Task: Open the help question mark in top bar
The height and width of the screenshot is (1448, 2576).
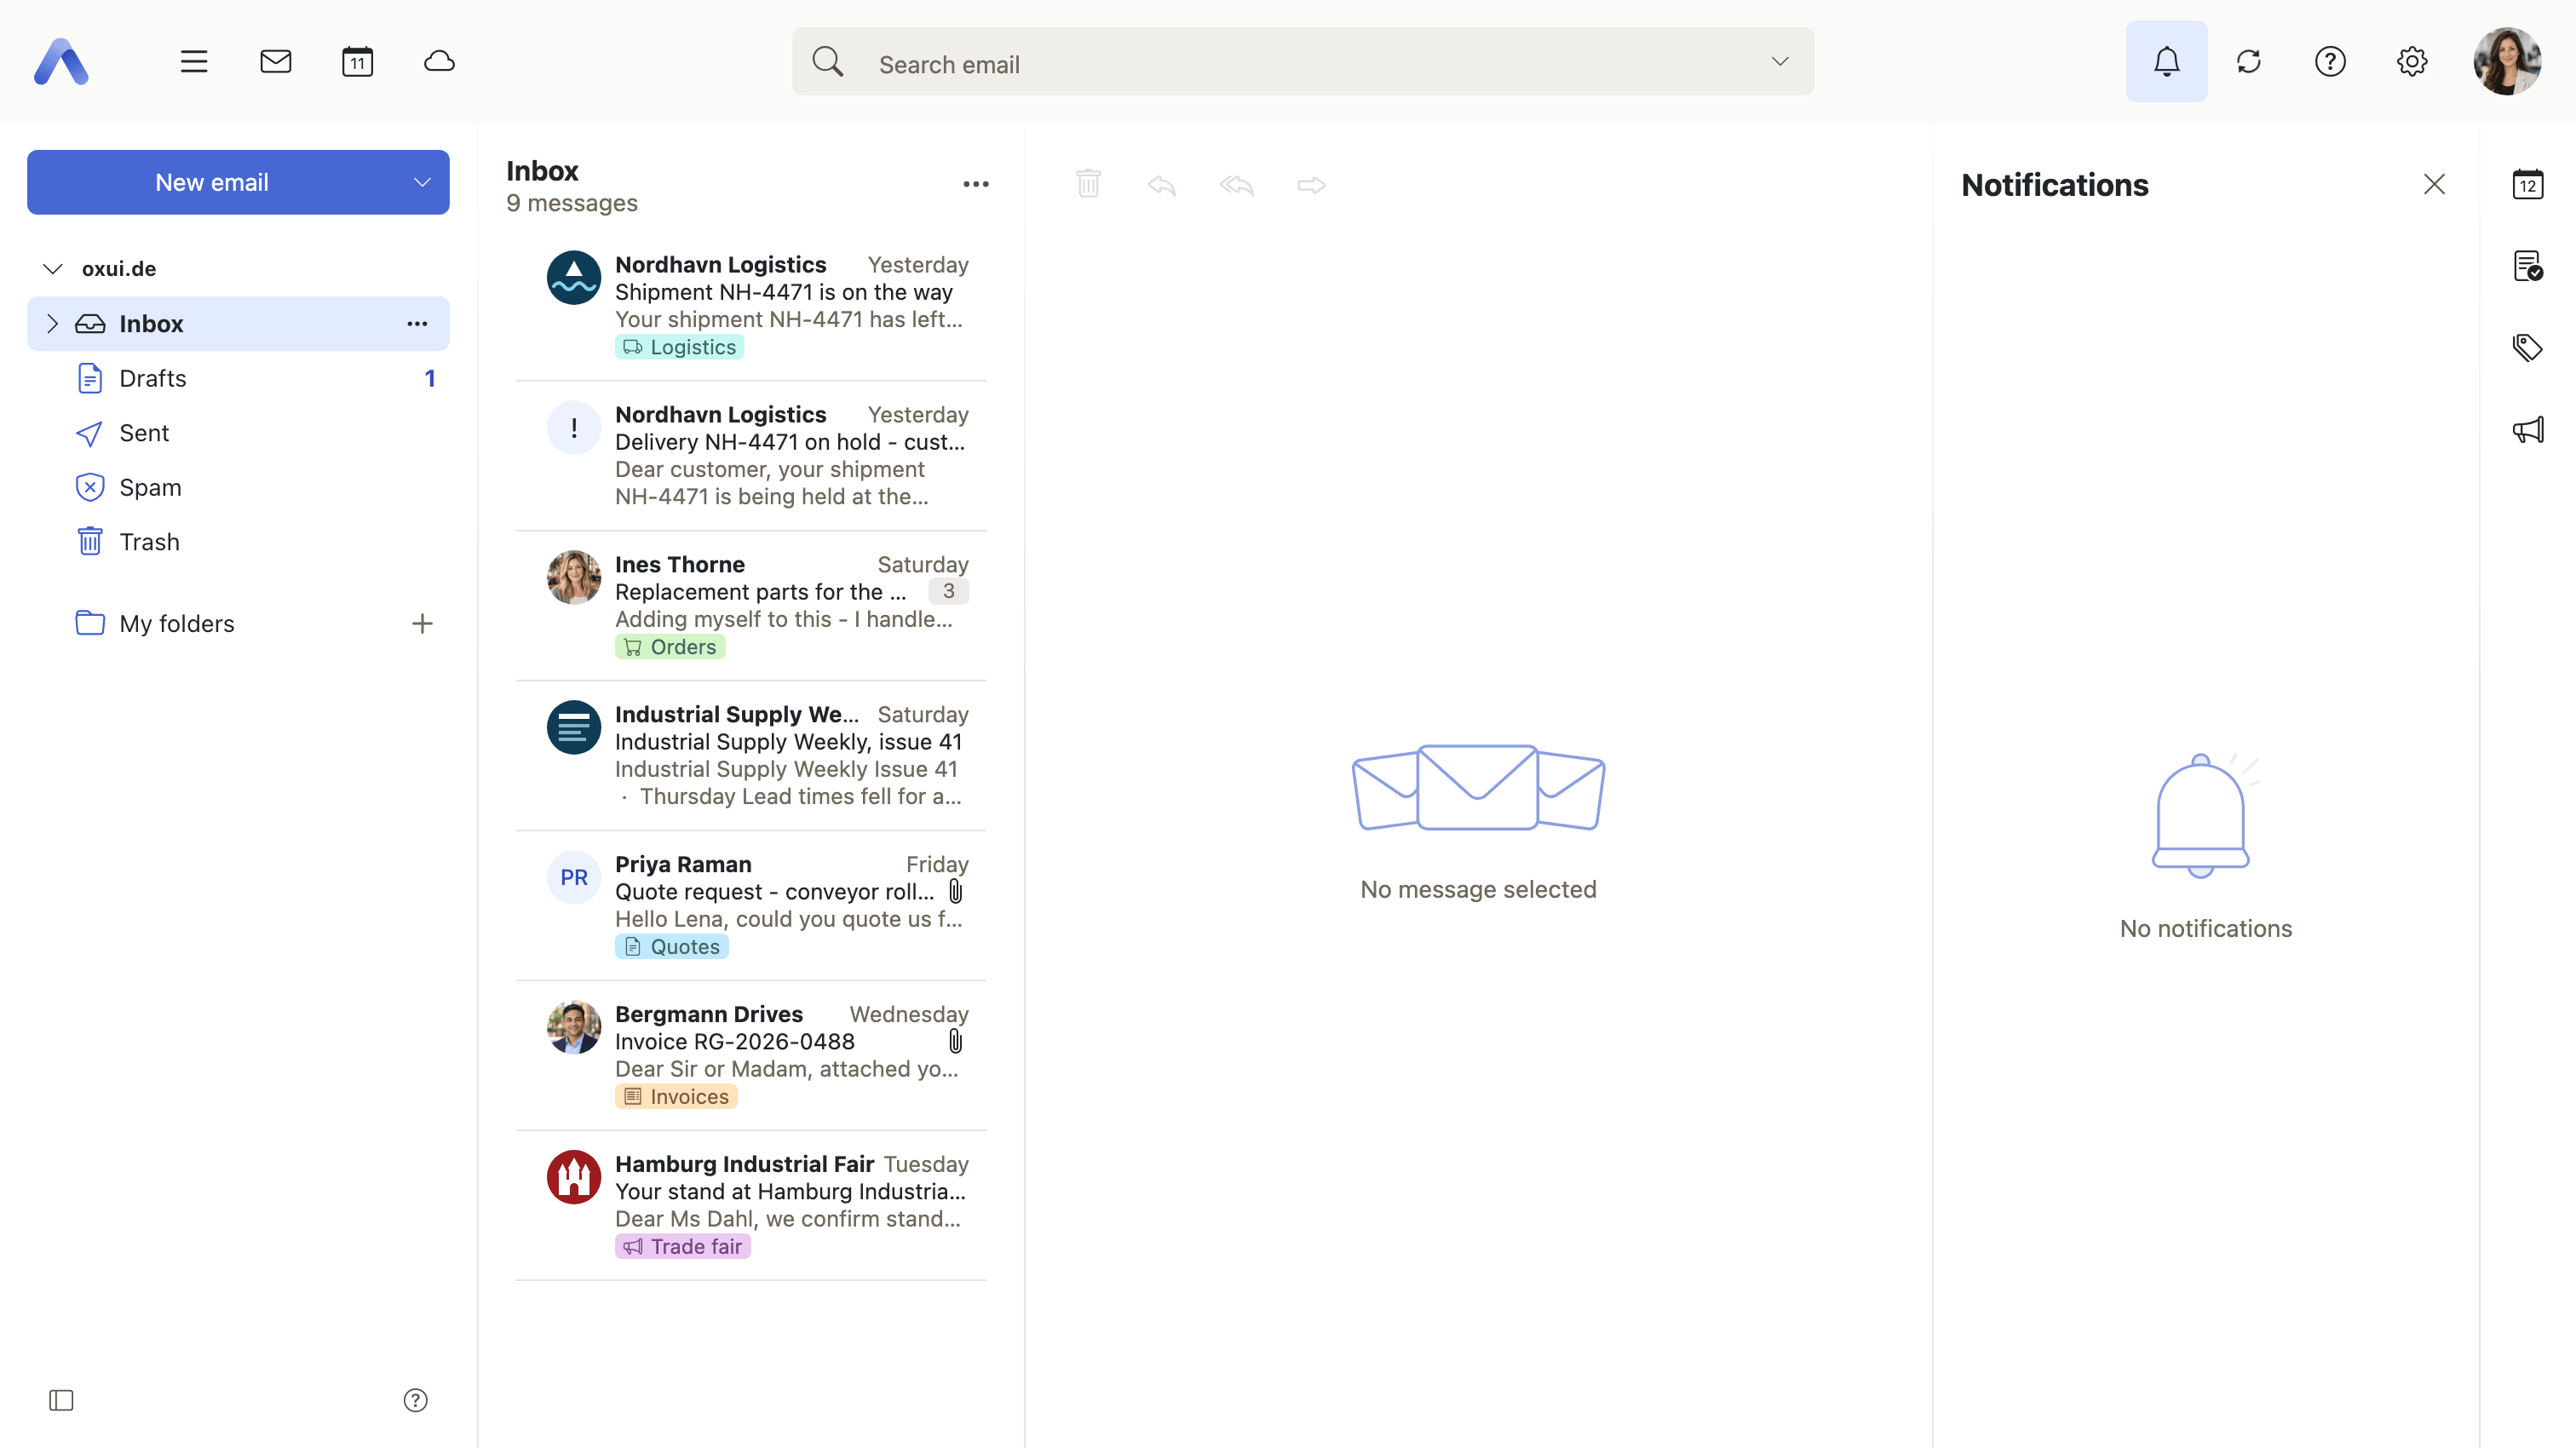Action: [2330, 62]
